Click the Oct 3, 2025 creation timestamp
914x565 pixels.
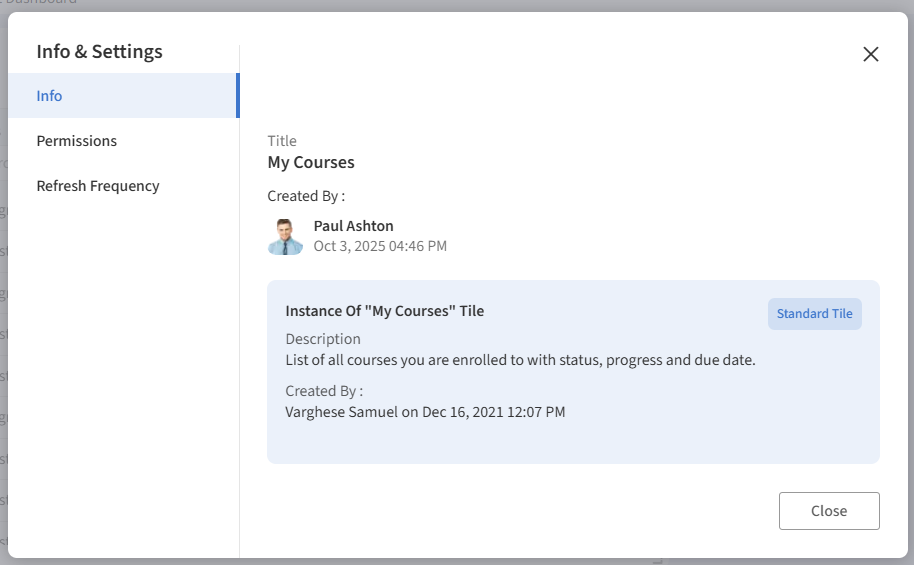point(380,246)
